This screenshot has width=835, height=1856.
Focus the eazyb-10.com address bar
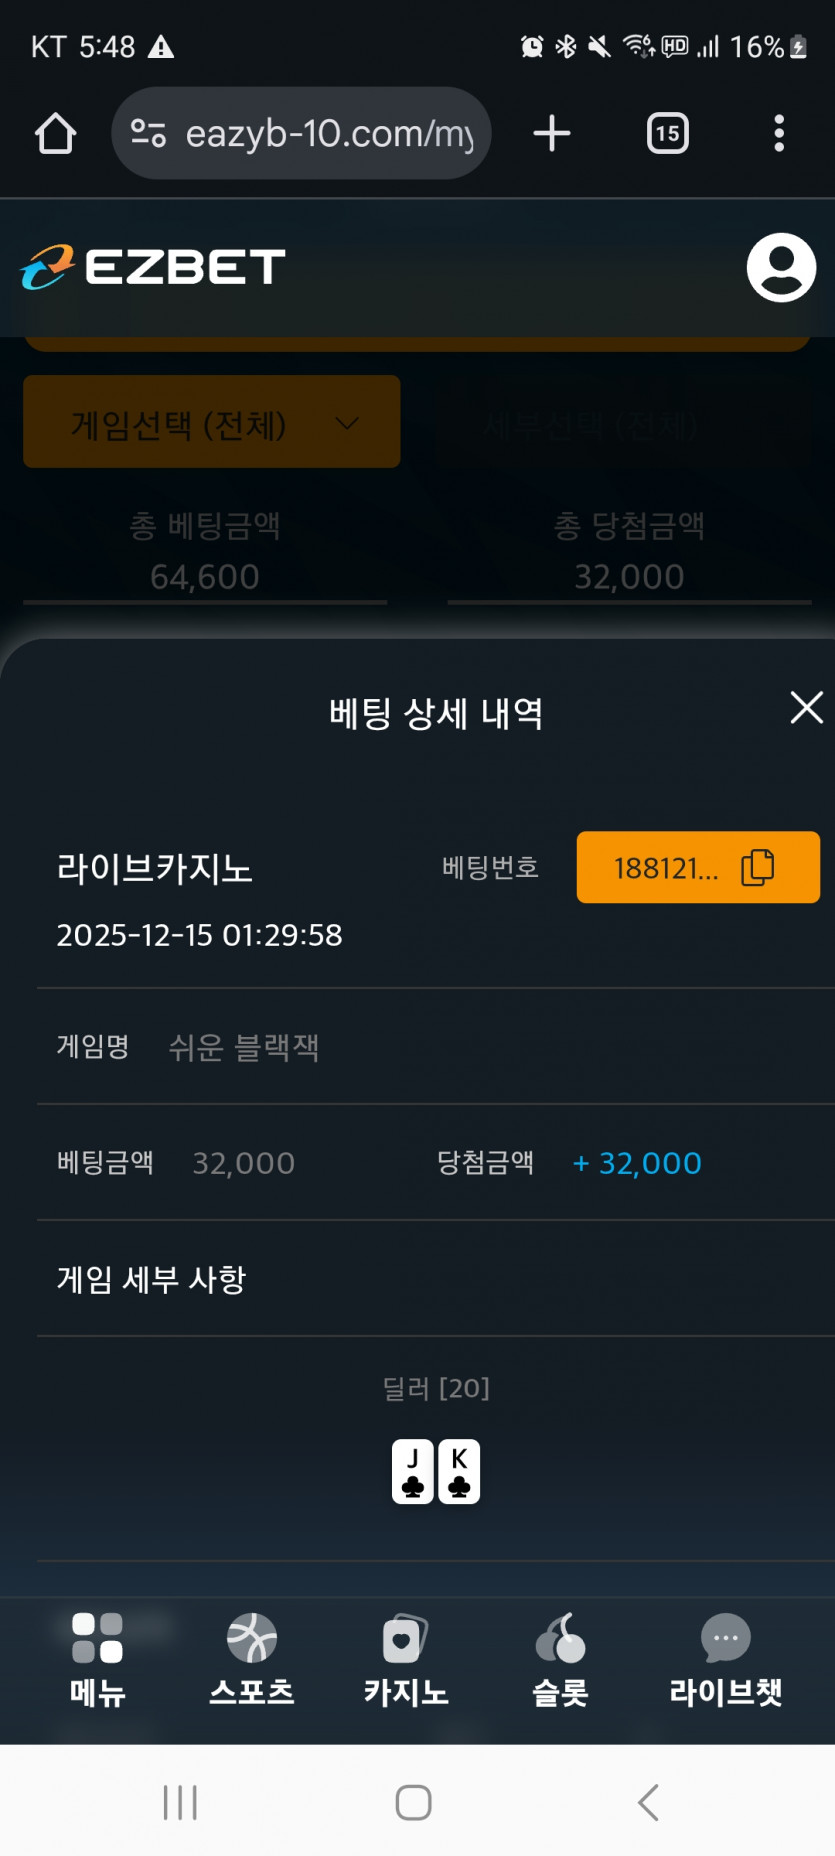328,133
